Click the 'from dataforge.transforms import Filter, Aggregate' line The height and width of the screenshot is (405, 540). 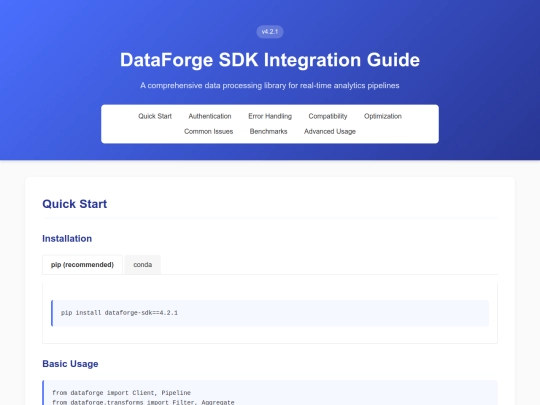[143, 402]
